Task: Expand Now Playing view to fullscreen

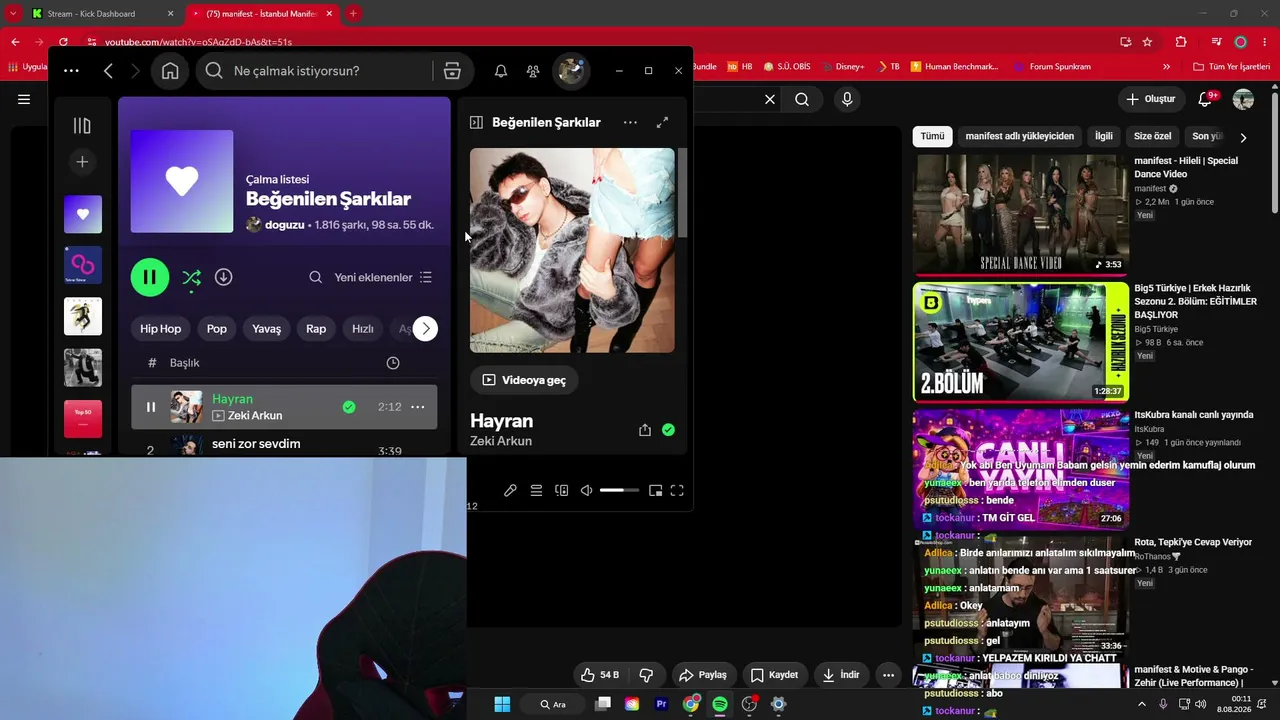Action: (662, 122)
